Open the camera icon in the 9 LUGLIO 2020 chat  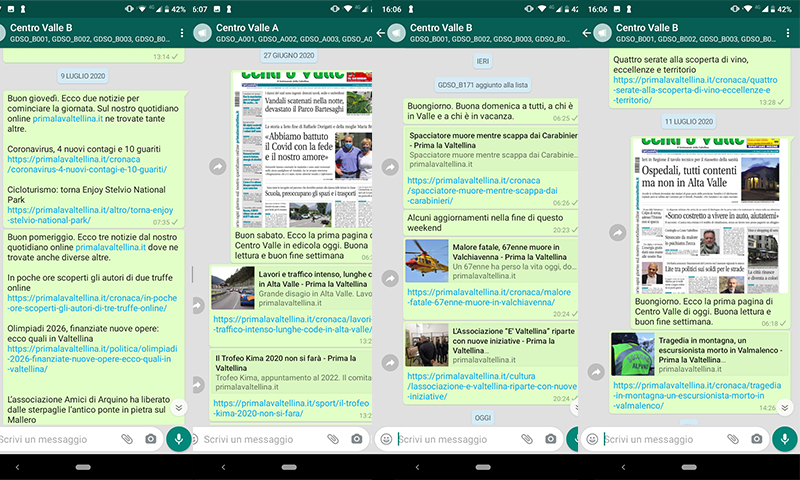(151, 439)
